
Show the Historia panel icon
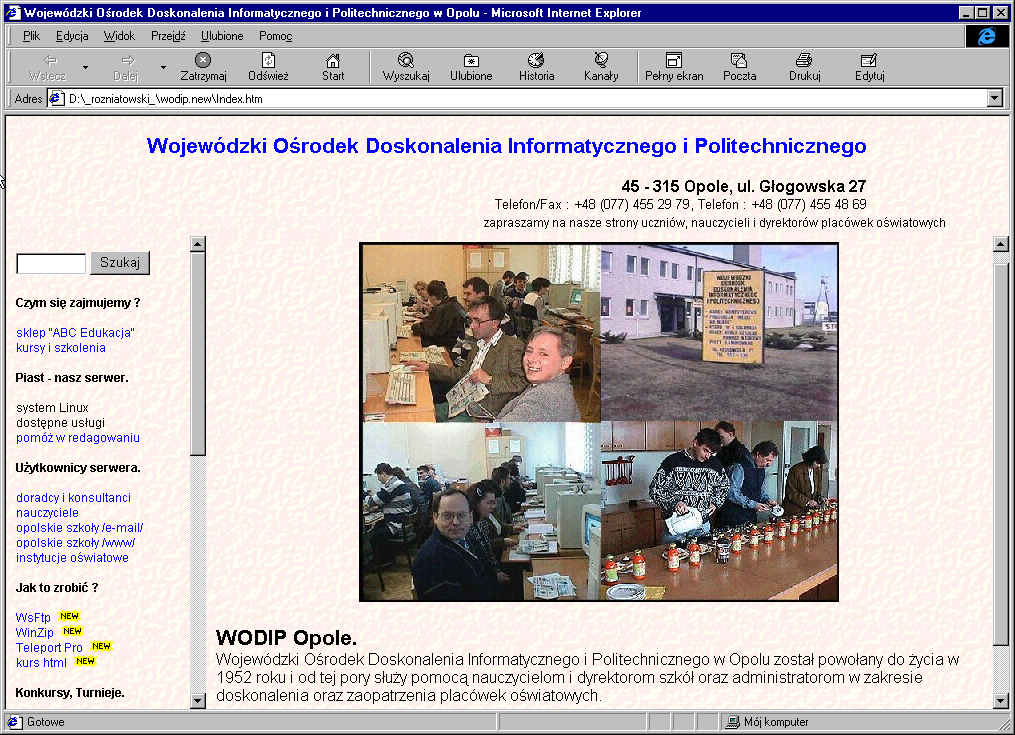536,61
